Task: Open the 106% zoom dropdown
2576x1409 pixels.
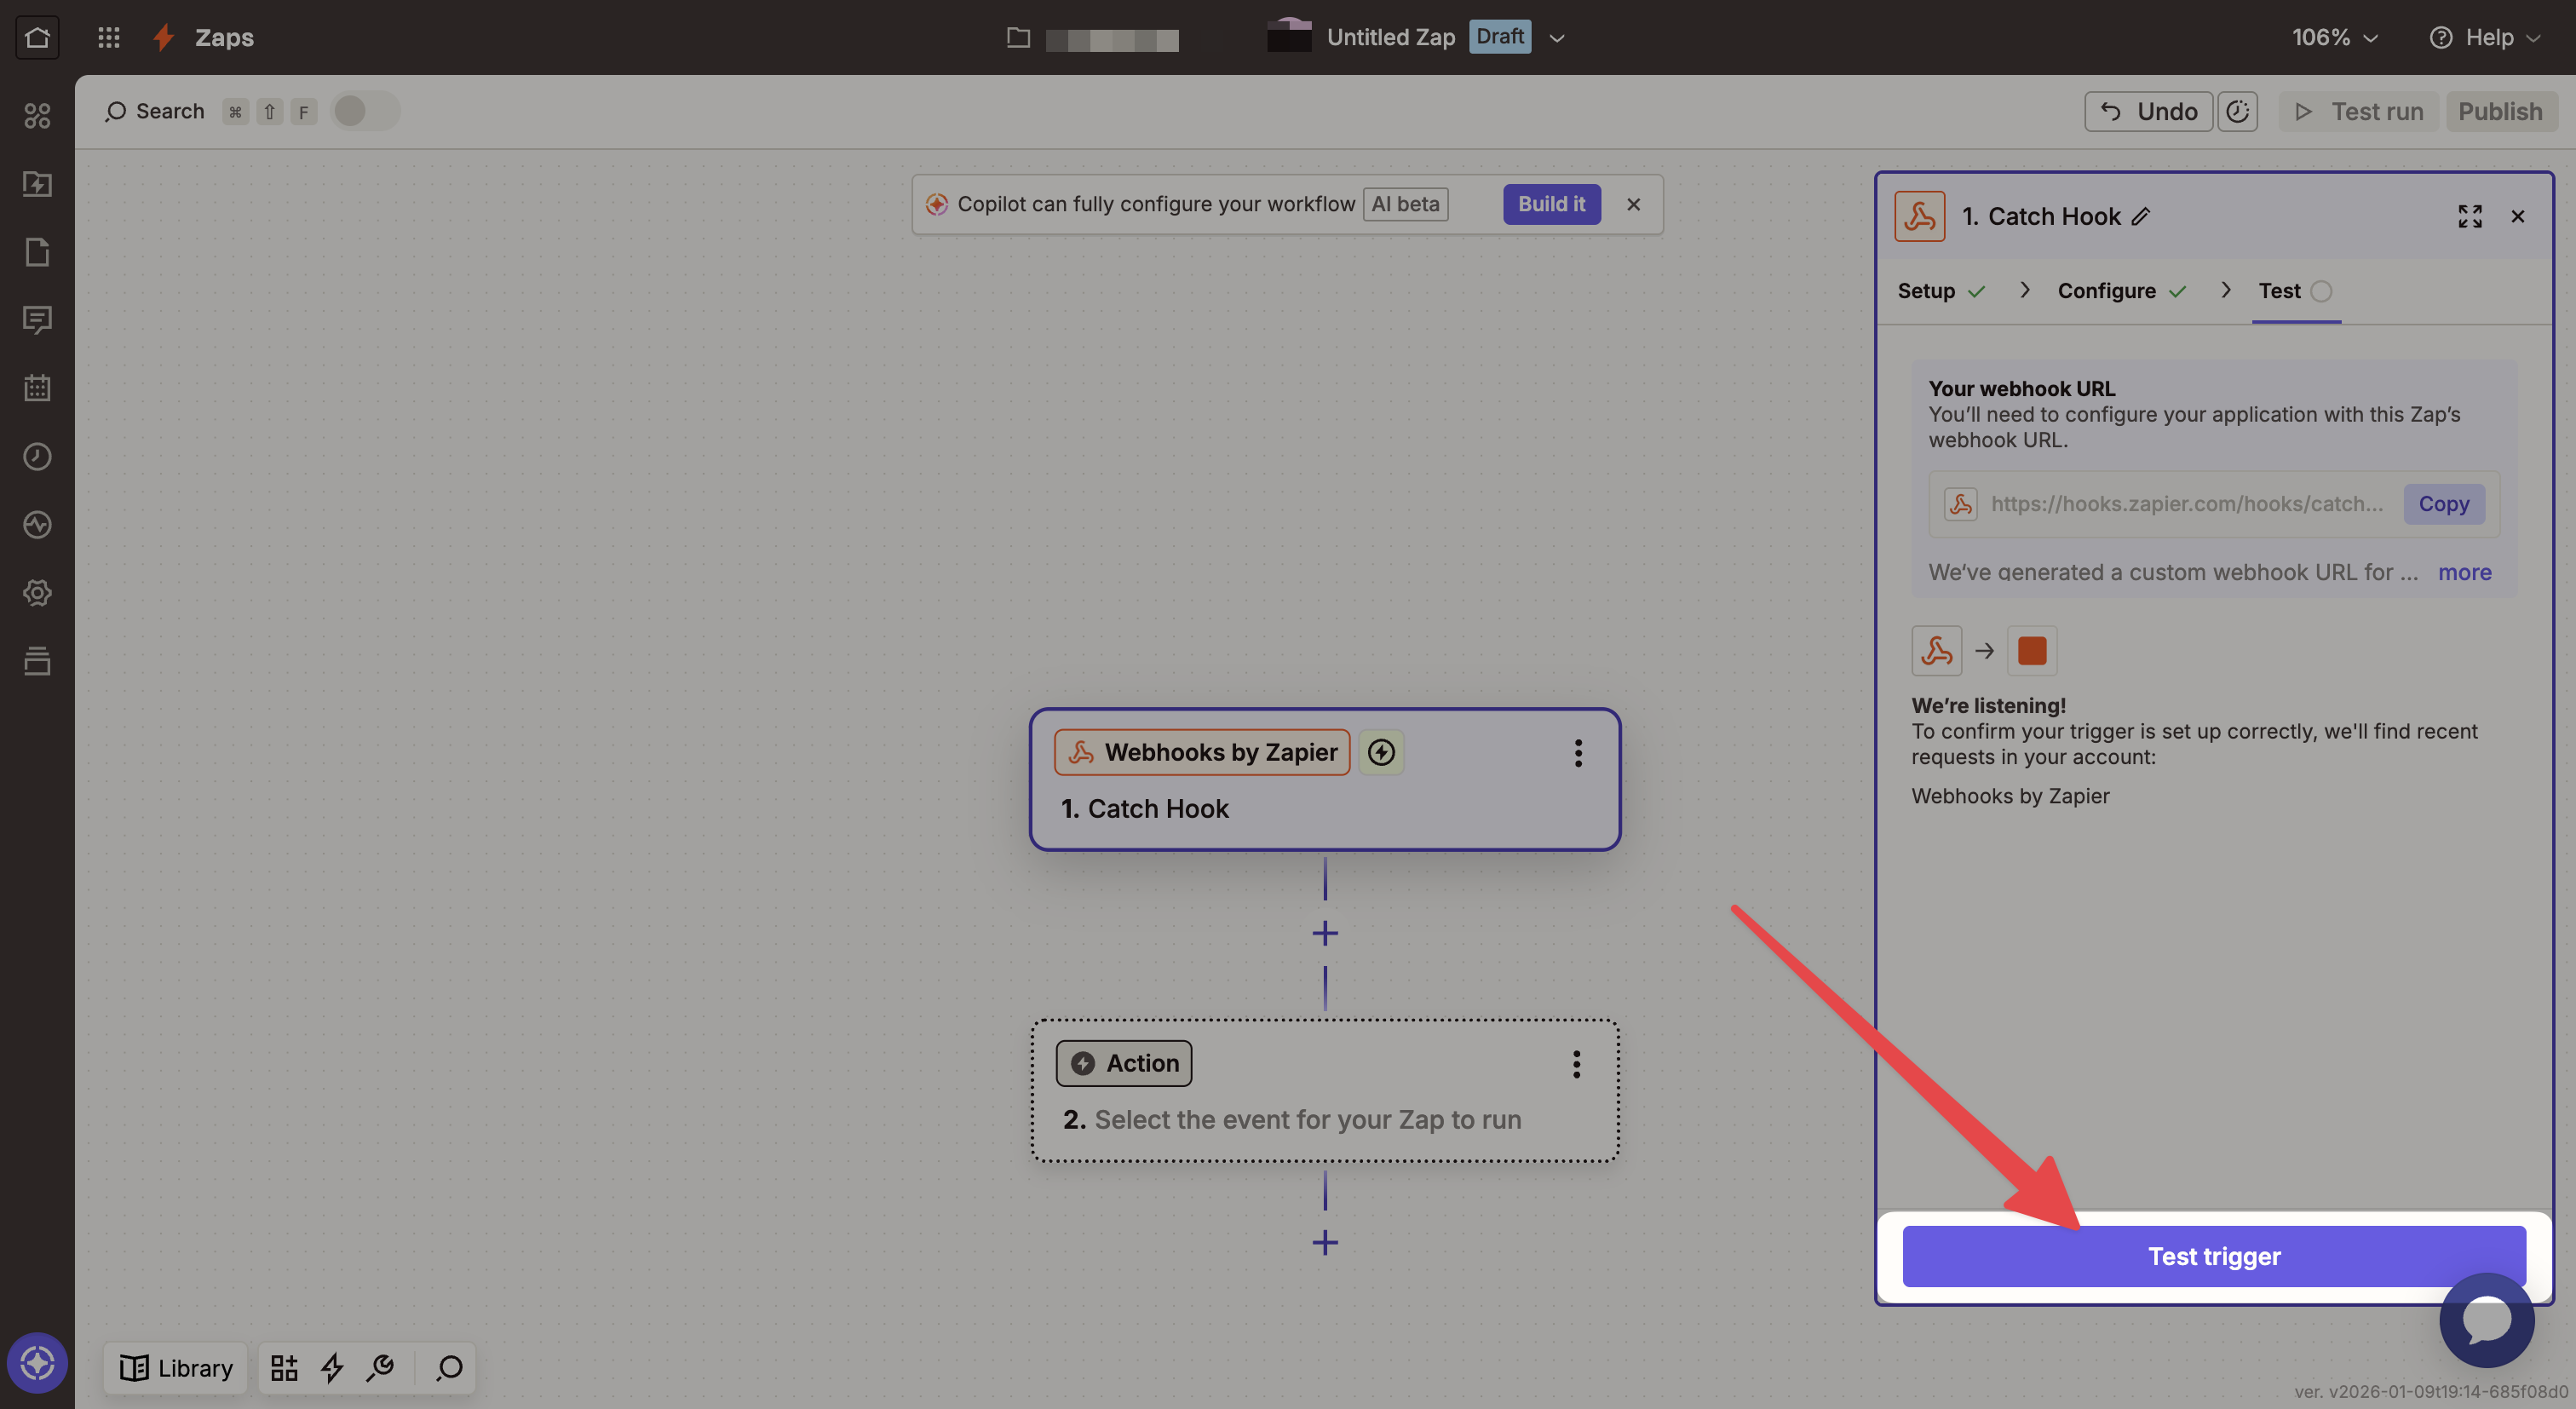Action: pyautogui.click(x=2334, y=37)
